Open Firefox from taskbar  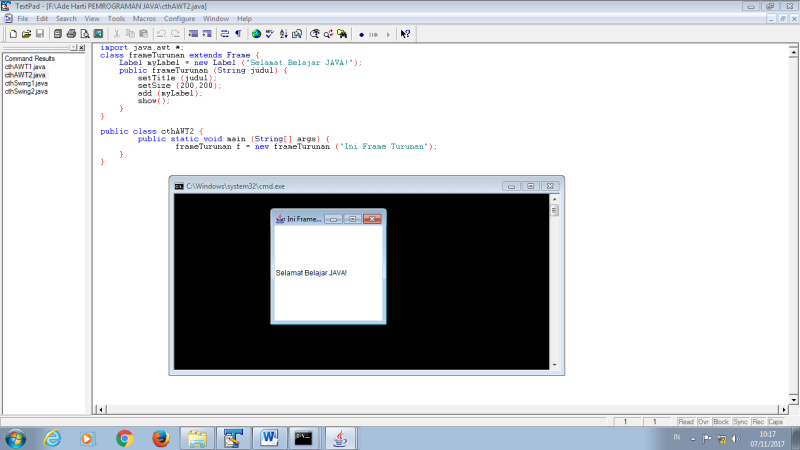coord(161,438)
